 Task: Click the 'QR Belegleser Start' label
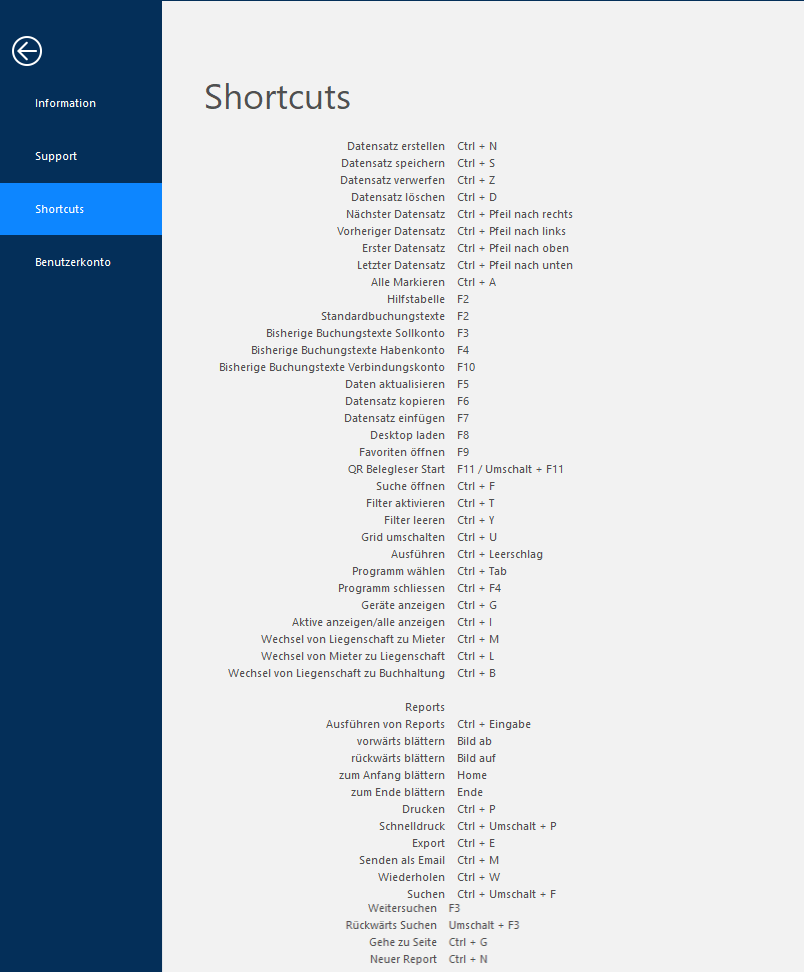coord(396,469)
